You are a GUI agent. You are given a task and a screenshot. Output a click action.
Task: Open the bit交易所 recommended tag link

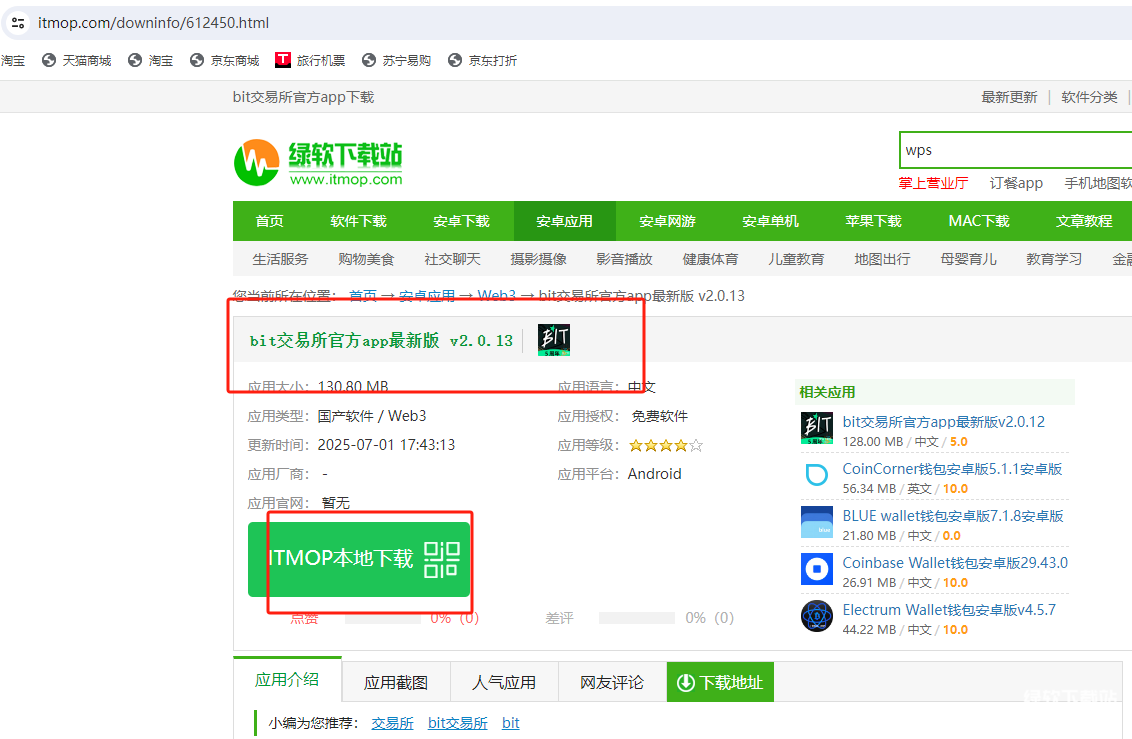457,723
